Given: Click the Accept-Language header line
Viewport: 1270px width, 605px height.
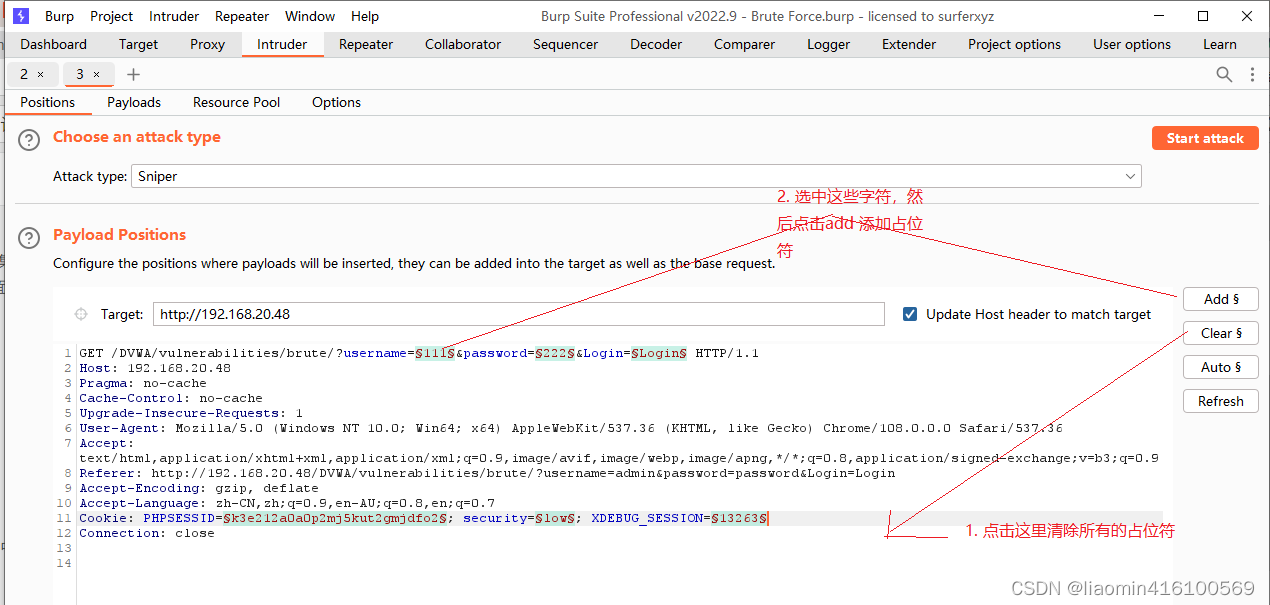Looking at the screenshot, I should coord(287,503).
